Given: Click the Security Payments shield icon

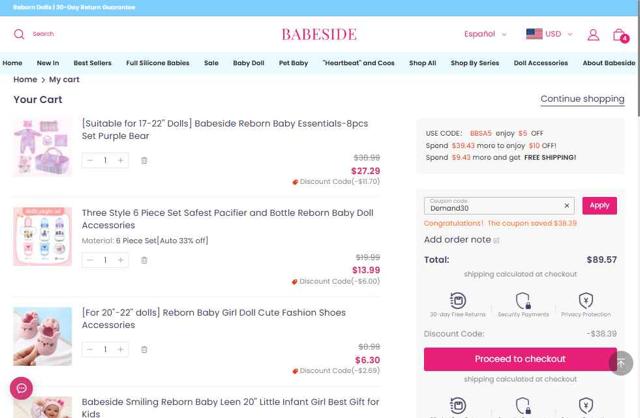Looking at the screenshot, I should [523, 301].
